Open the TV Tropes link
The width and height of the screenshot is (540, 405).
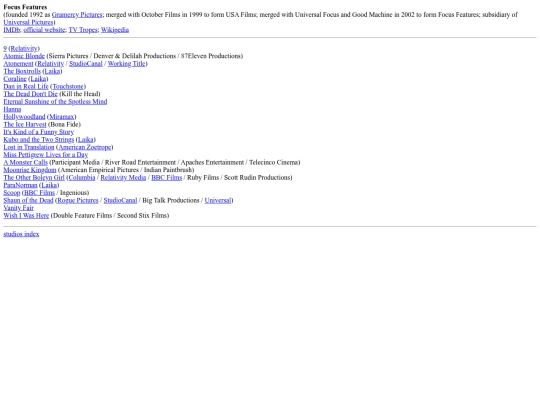pos(83,30)
